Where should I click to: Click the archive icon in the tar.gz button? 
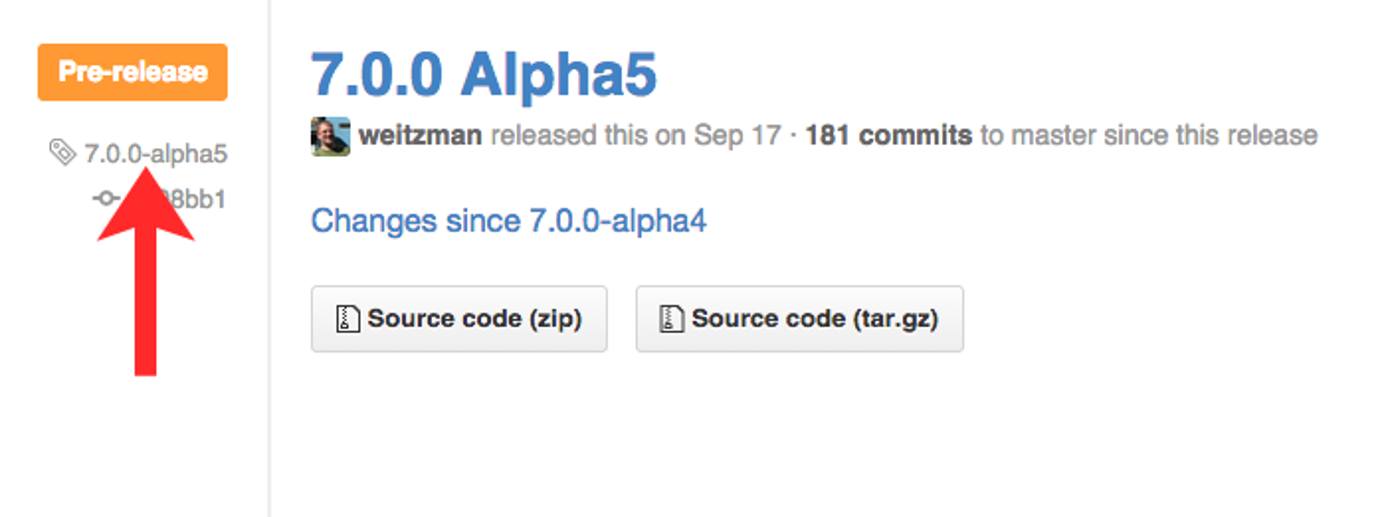tap(671, 319)
